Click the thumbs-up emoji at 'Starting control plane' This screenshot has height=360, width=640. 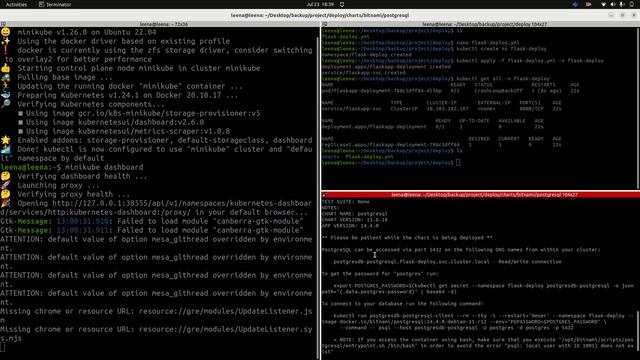tap(5, 68)
